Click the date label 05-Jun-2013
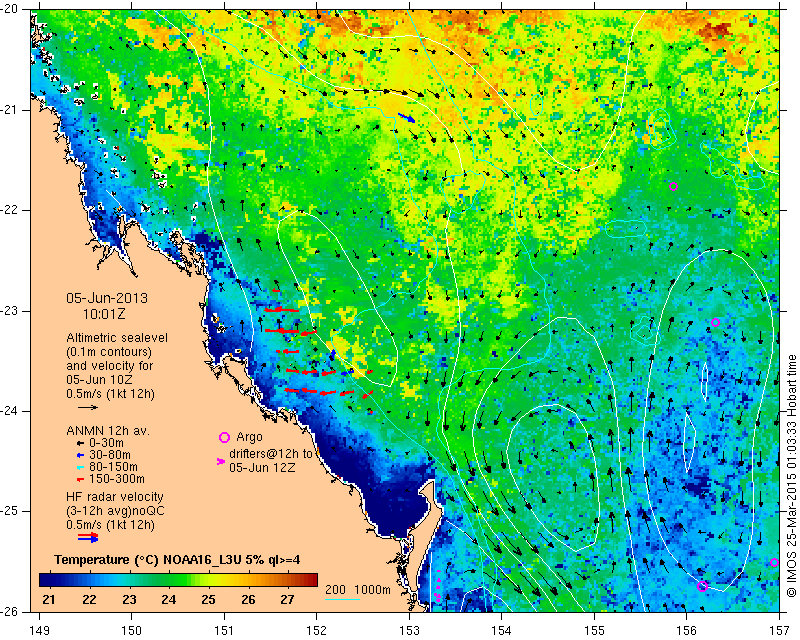Image resolution: width=800 pixels, height=640 pixels. tap(107, 298)
